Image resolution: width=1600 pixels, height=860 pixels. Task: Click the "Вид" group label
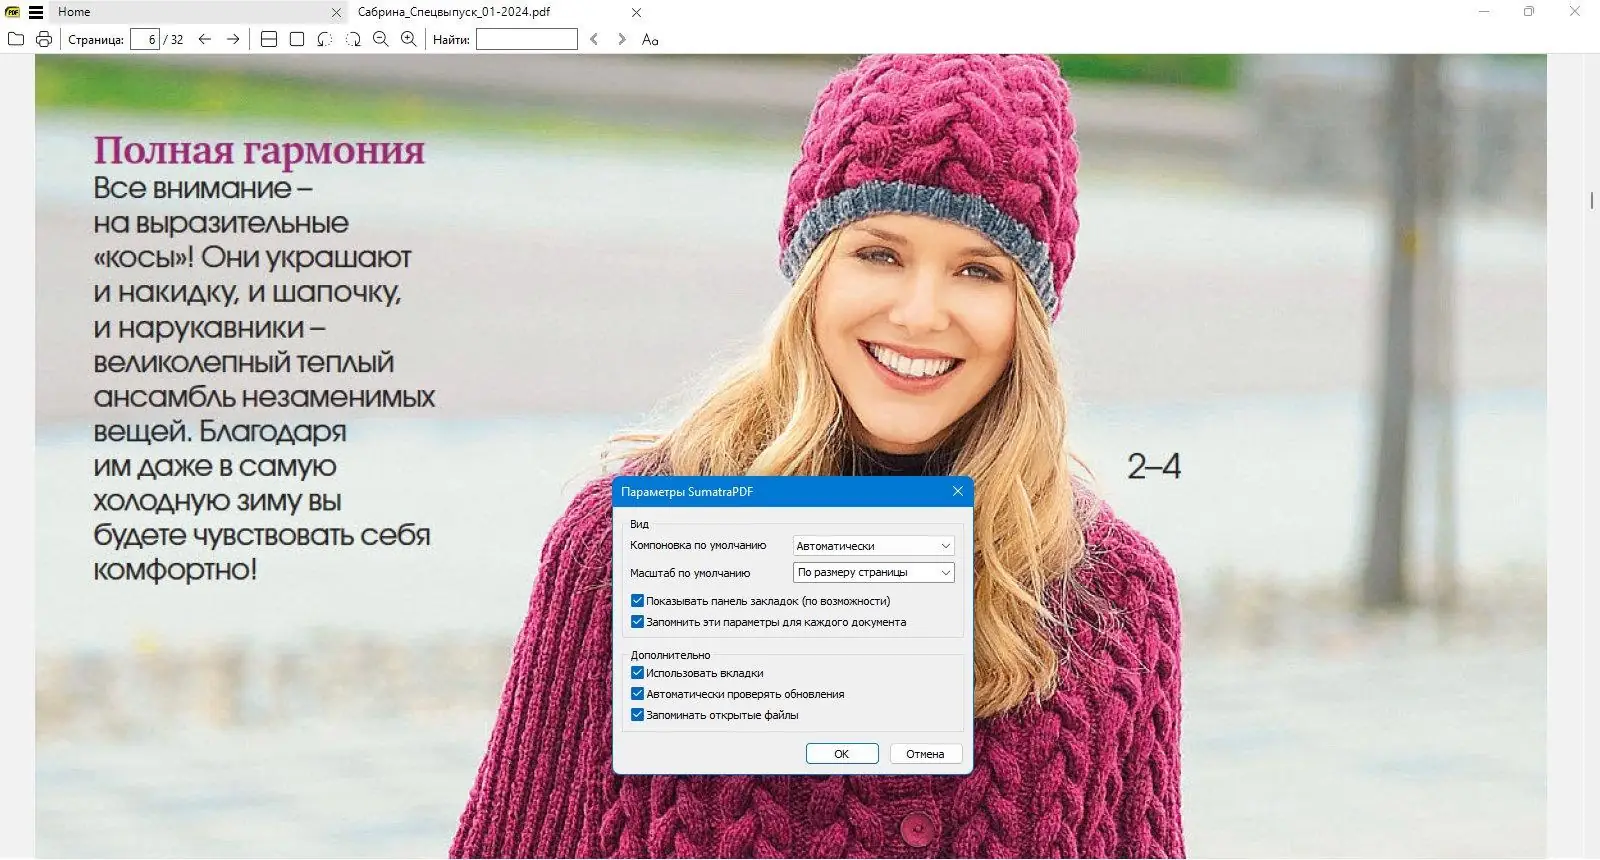tap(639, 524)
